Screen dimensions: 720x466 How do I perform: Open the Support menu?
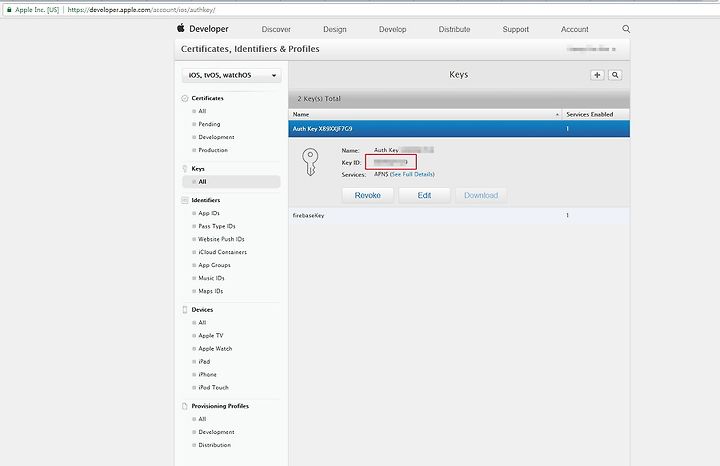point(516,29)
